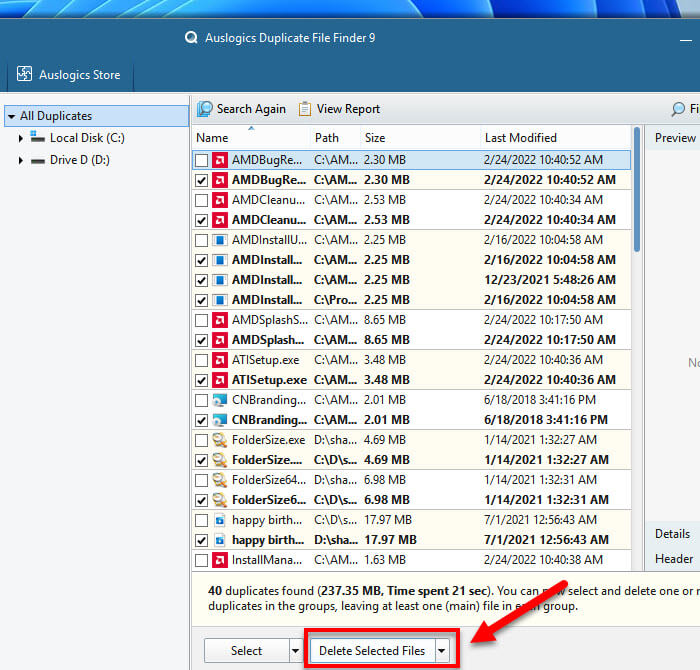Click date 6/18/2018 3:41:16 PM in bold row
700x670 pixels.
[x=546, y=420]
